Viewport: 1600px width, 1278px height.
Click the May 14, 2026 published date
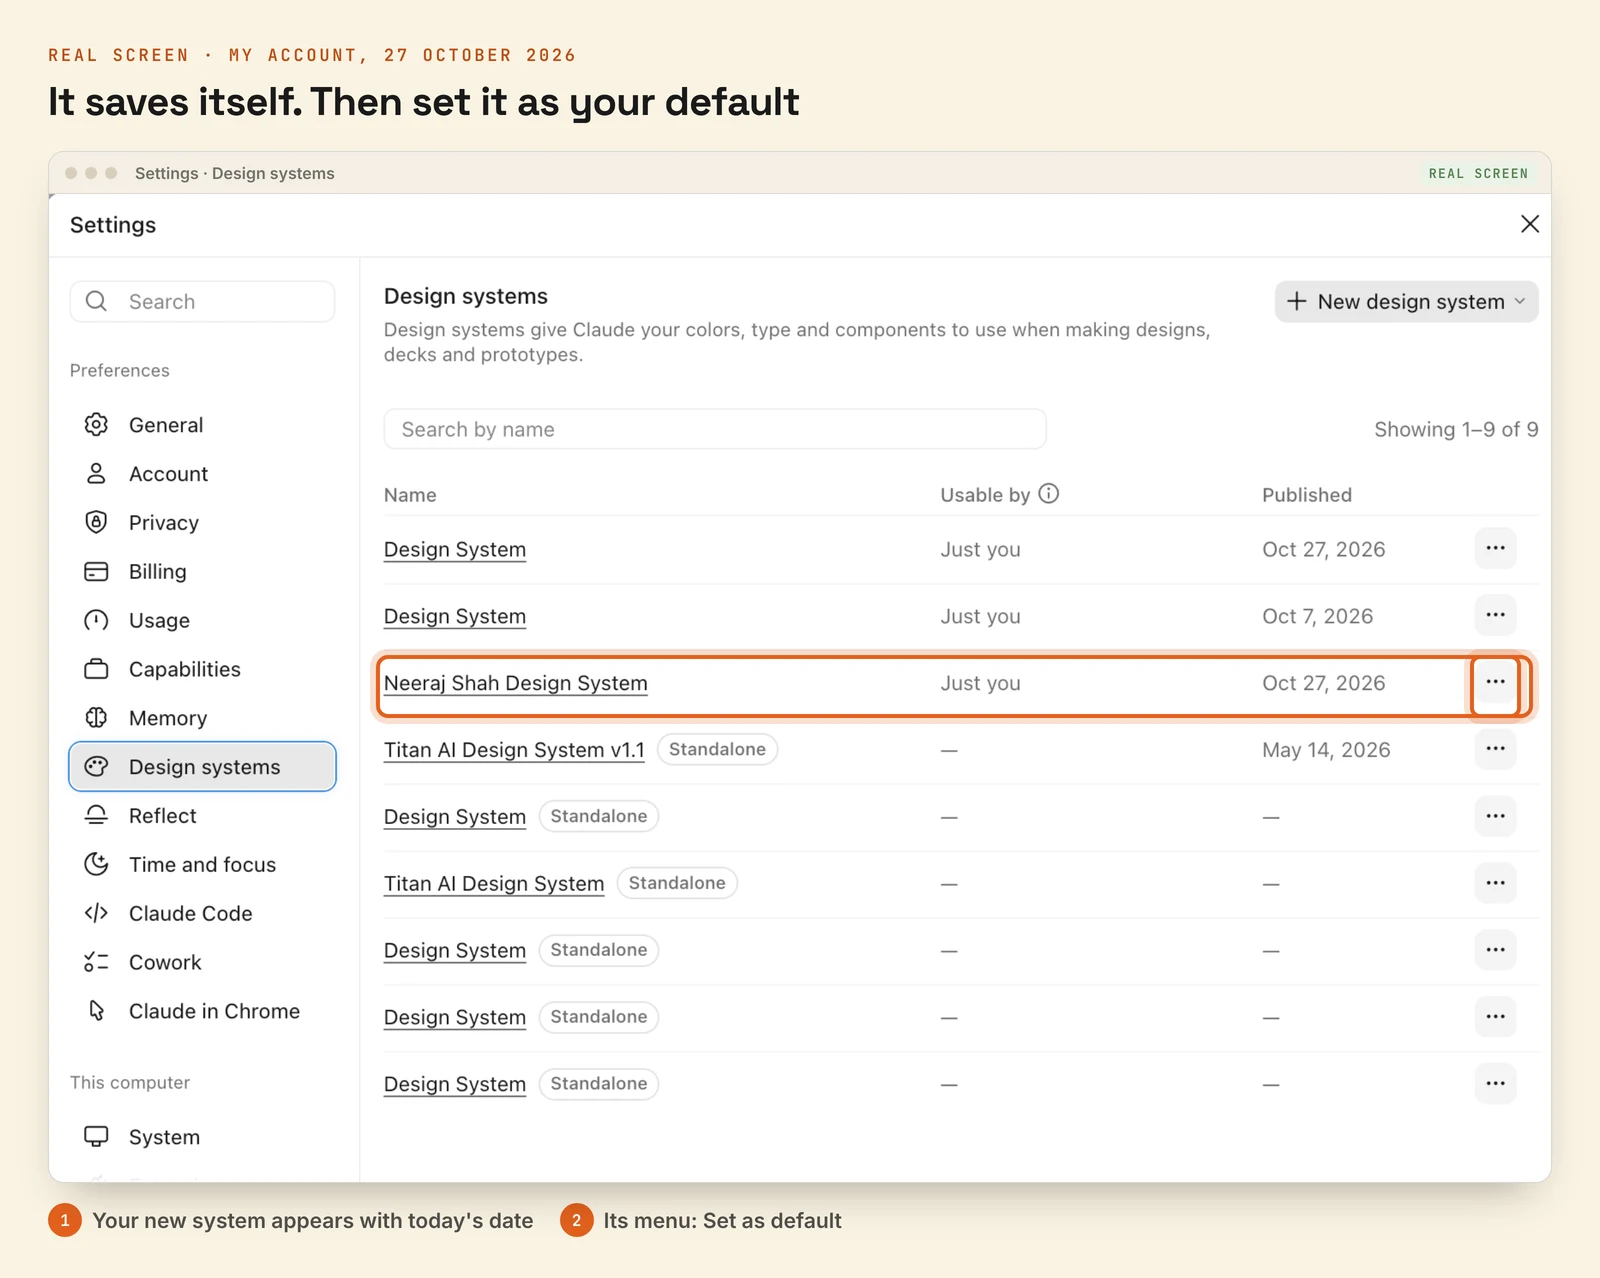pyautogui.click(x=1326, y=750)
